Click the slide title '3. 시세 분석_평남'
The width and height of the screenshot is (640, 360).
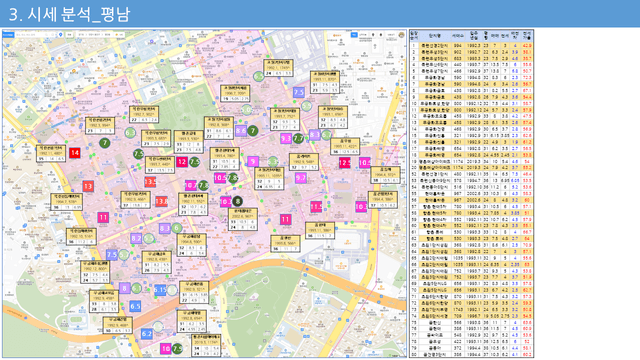pyautogui.click(x=69, y=14)
